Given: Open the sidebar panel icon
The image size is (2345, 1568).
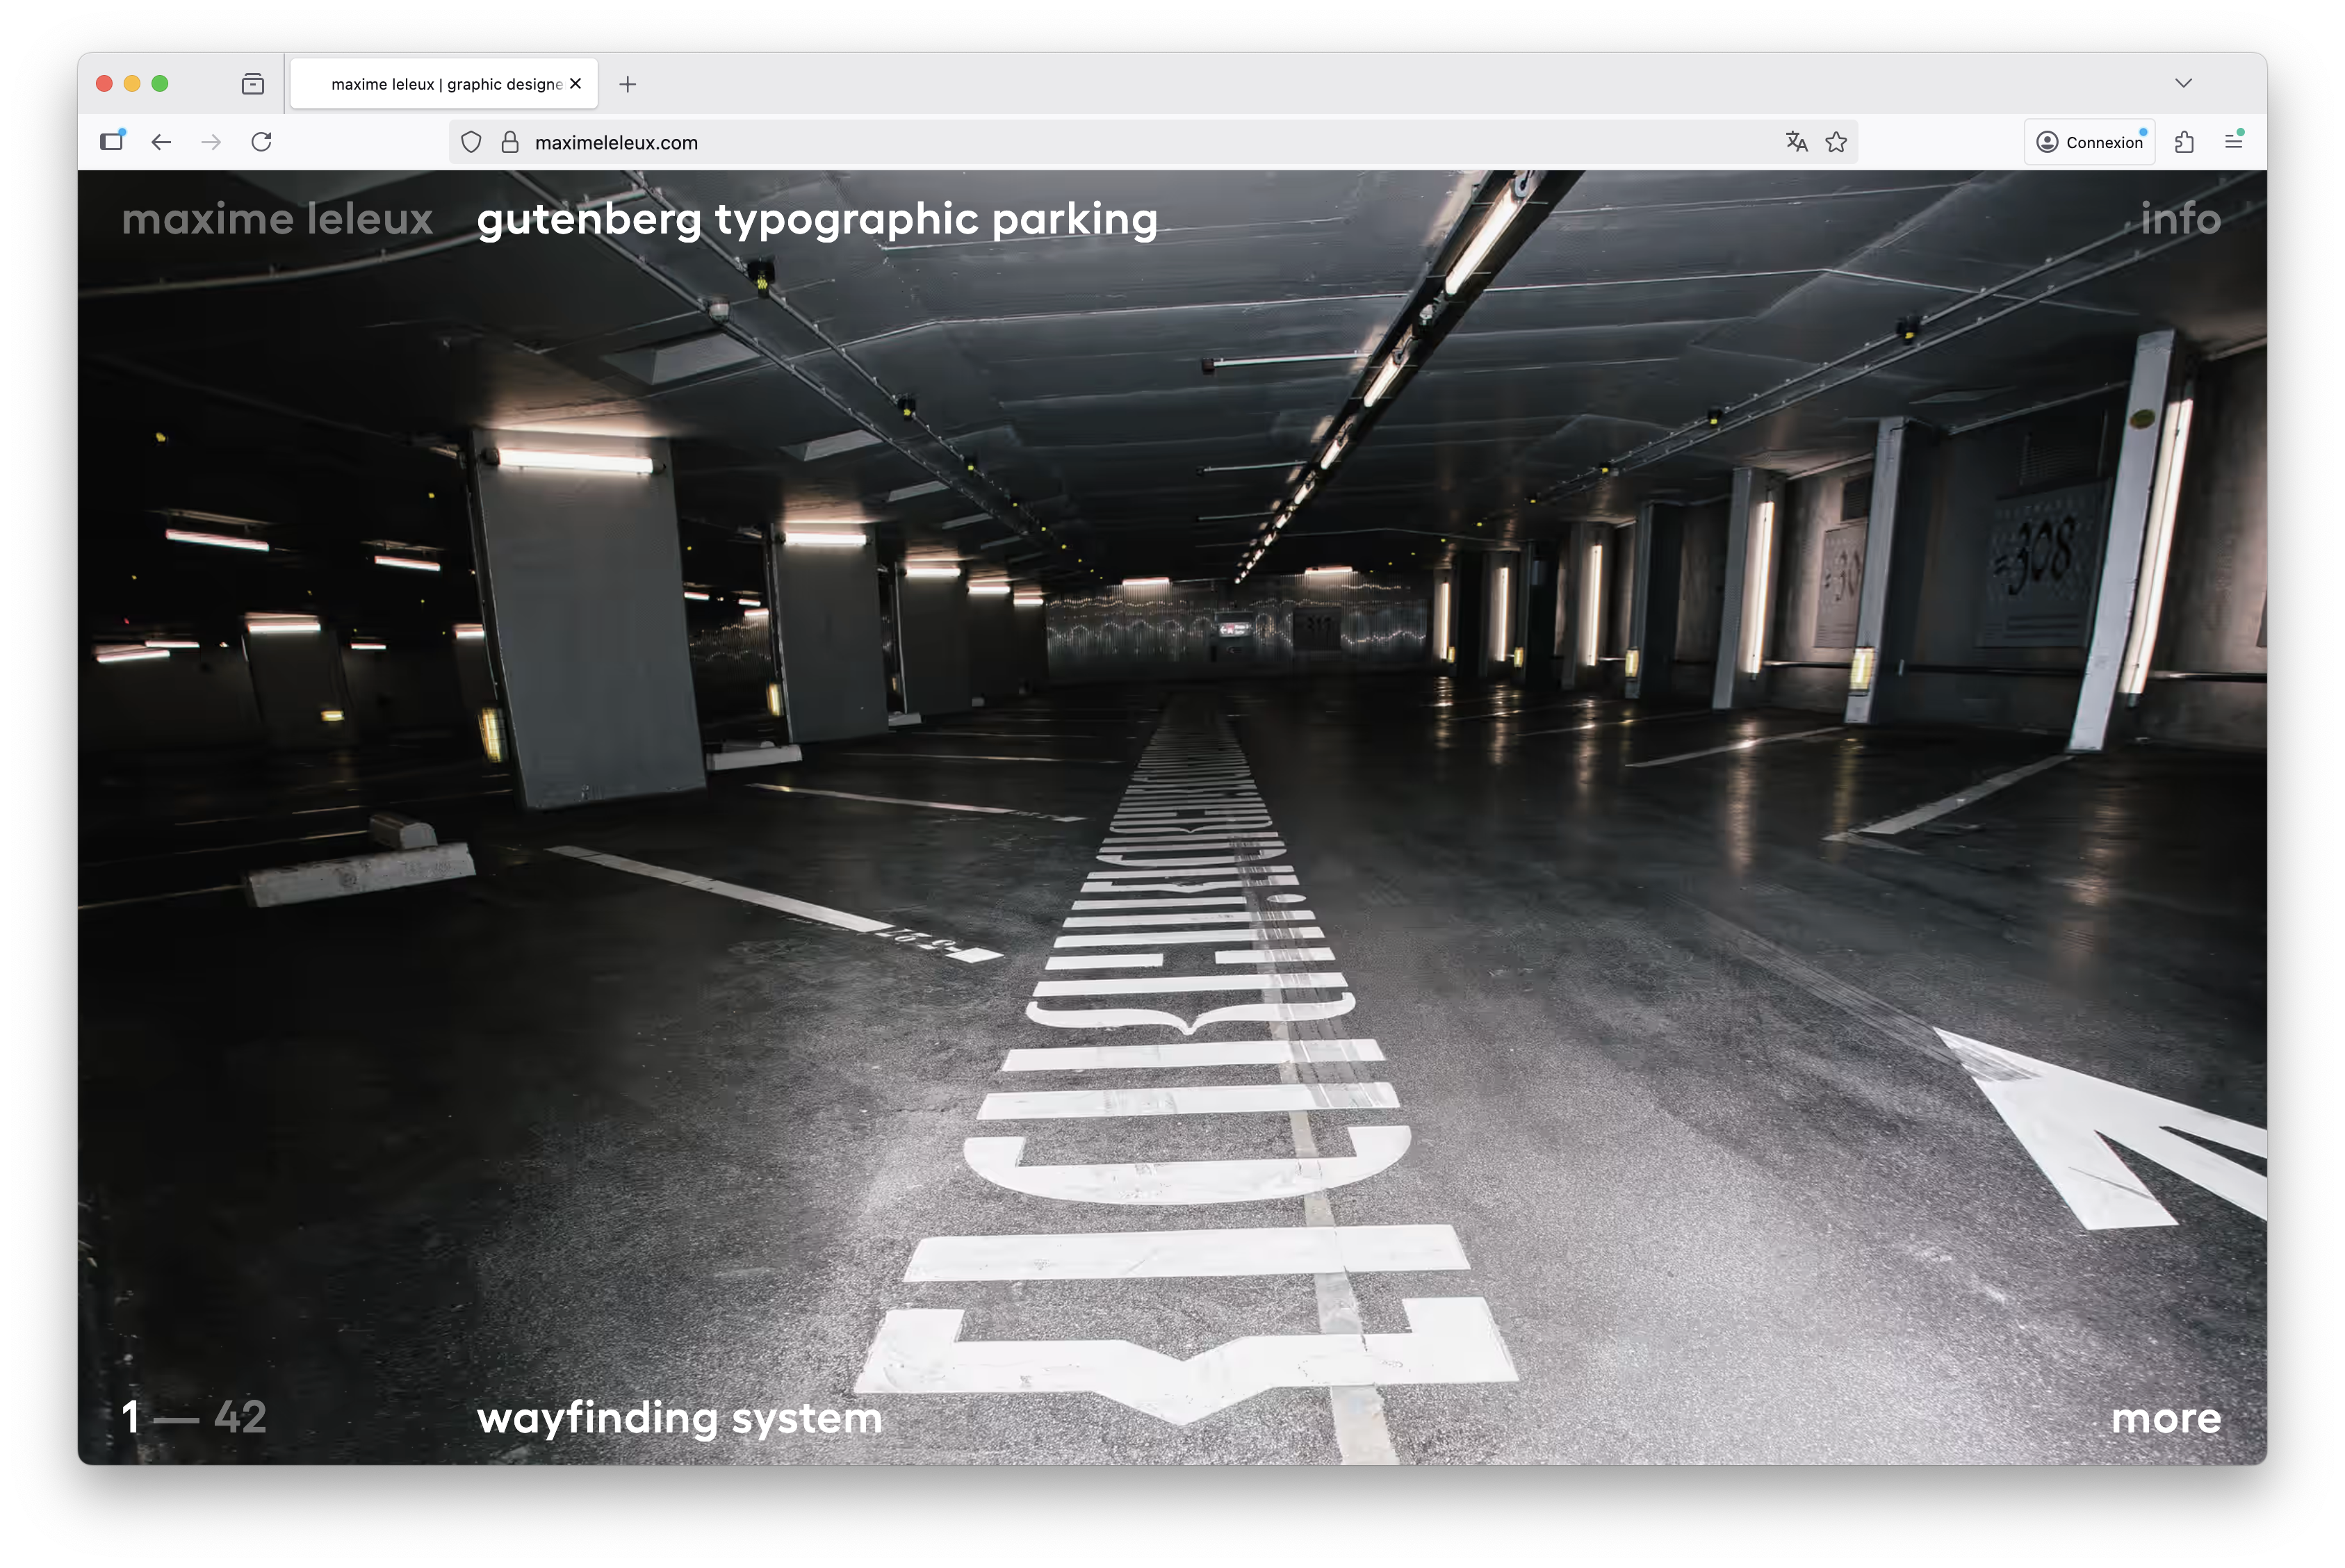Looking at the screenshot, I should [x=112, y=141].
